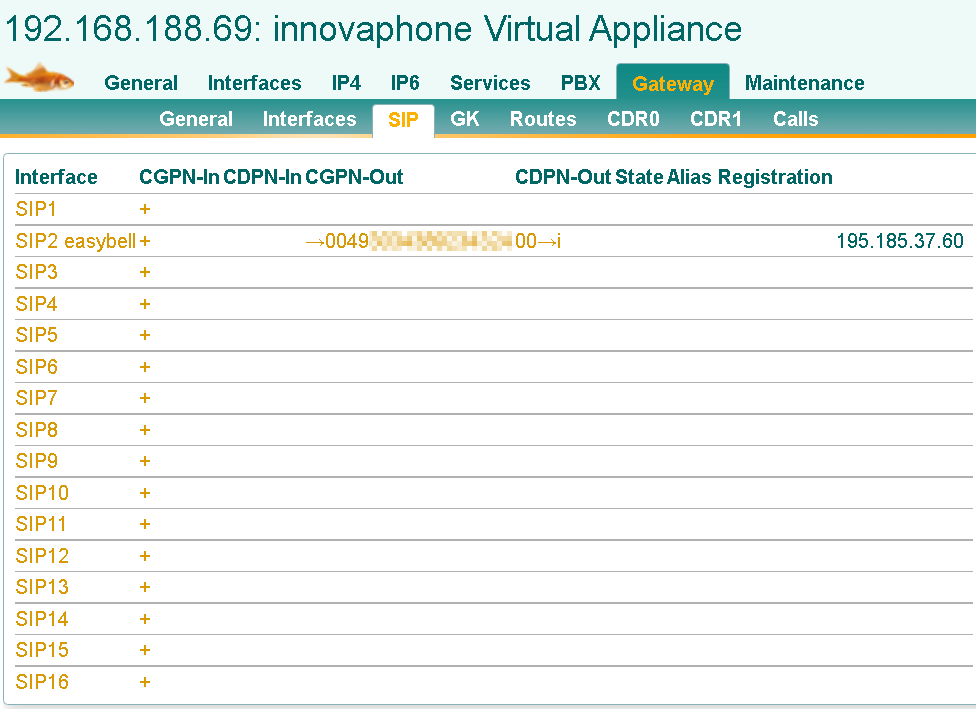Click the goldfish logo icon

(40, 77)
